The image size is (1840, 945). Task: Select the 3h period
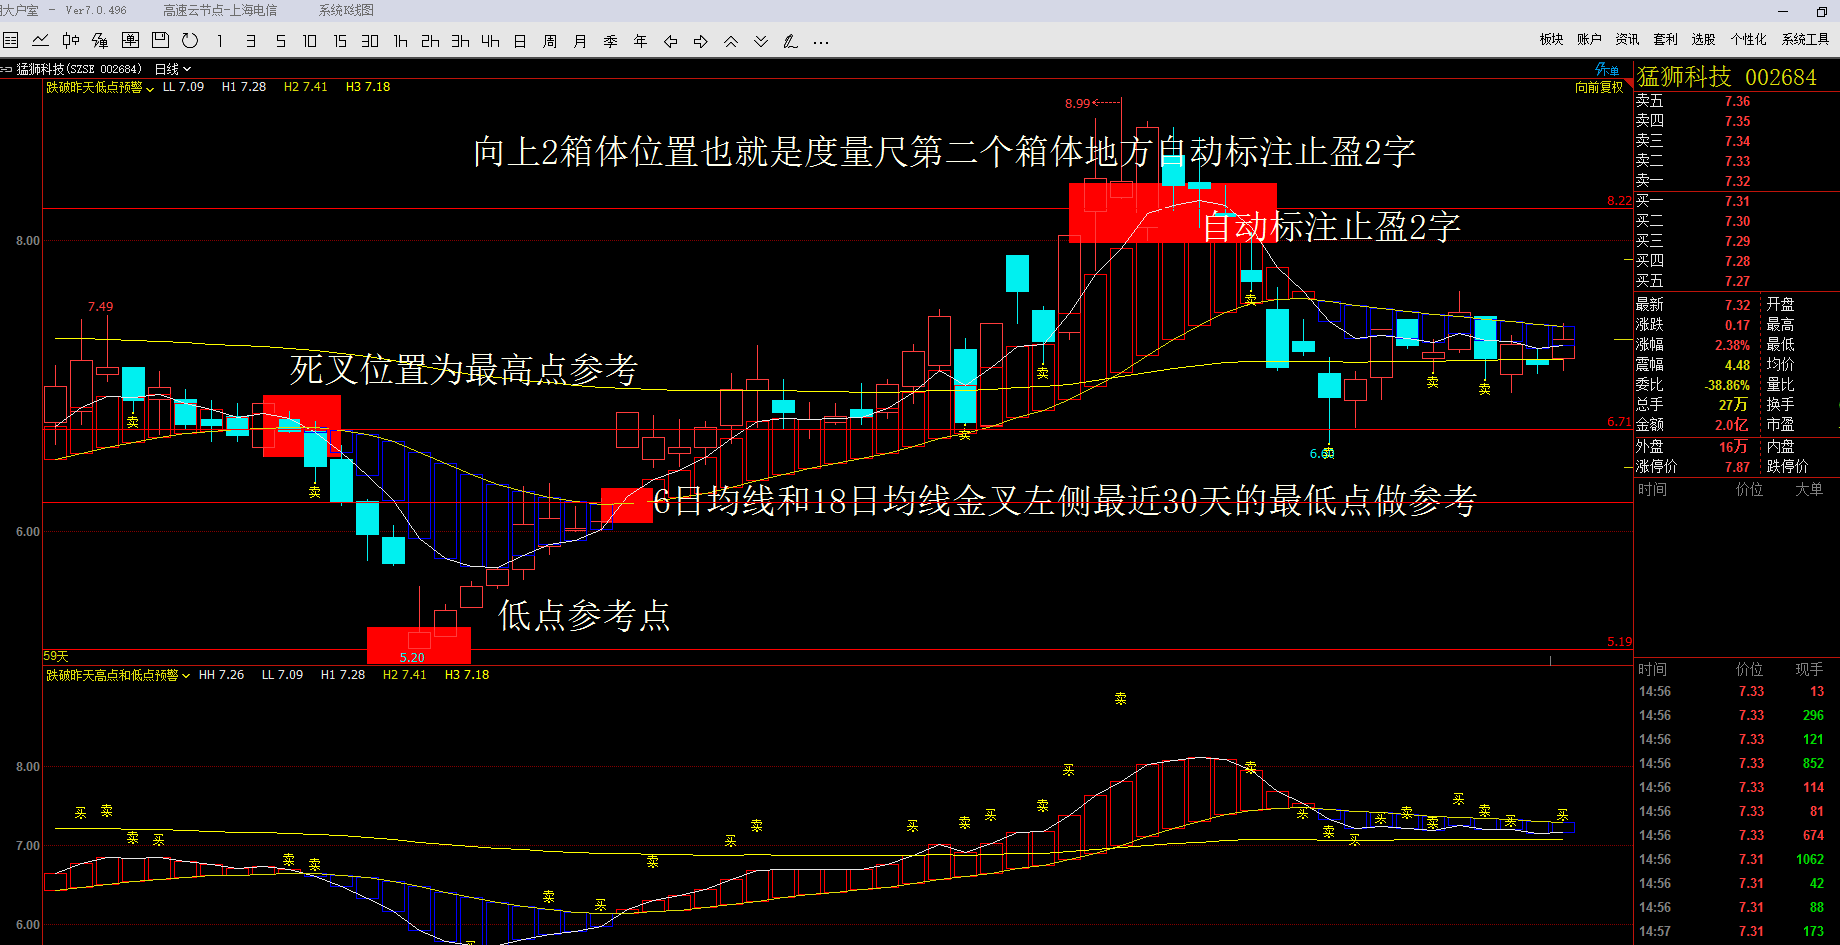tap(460, 41)
